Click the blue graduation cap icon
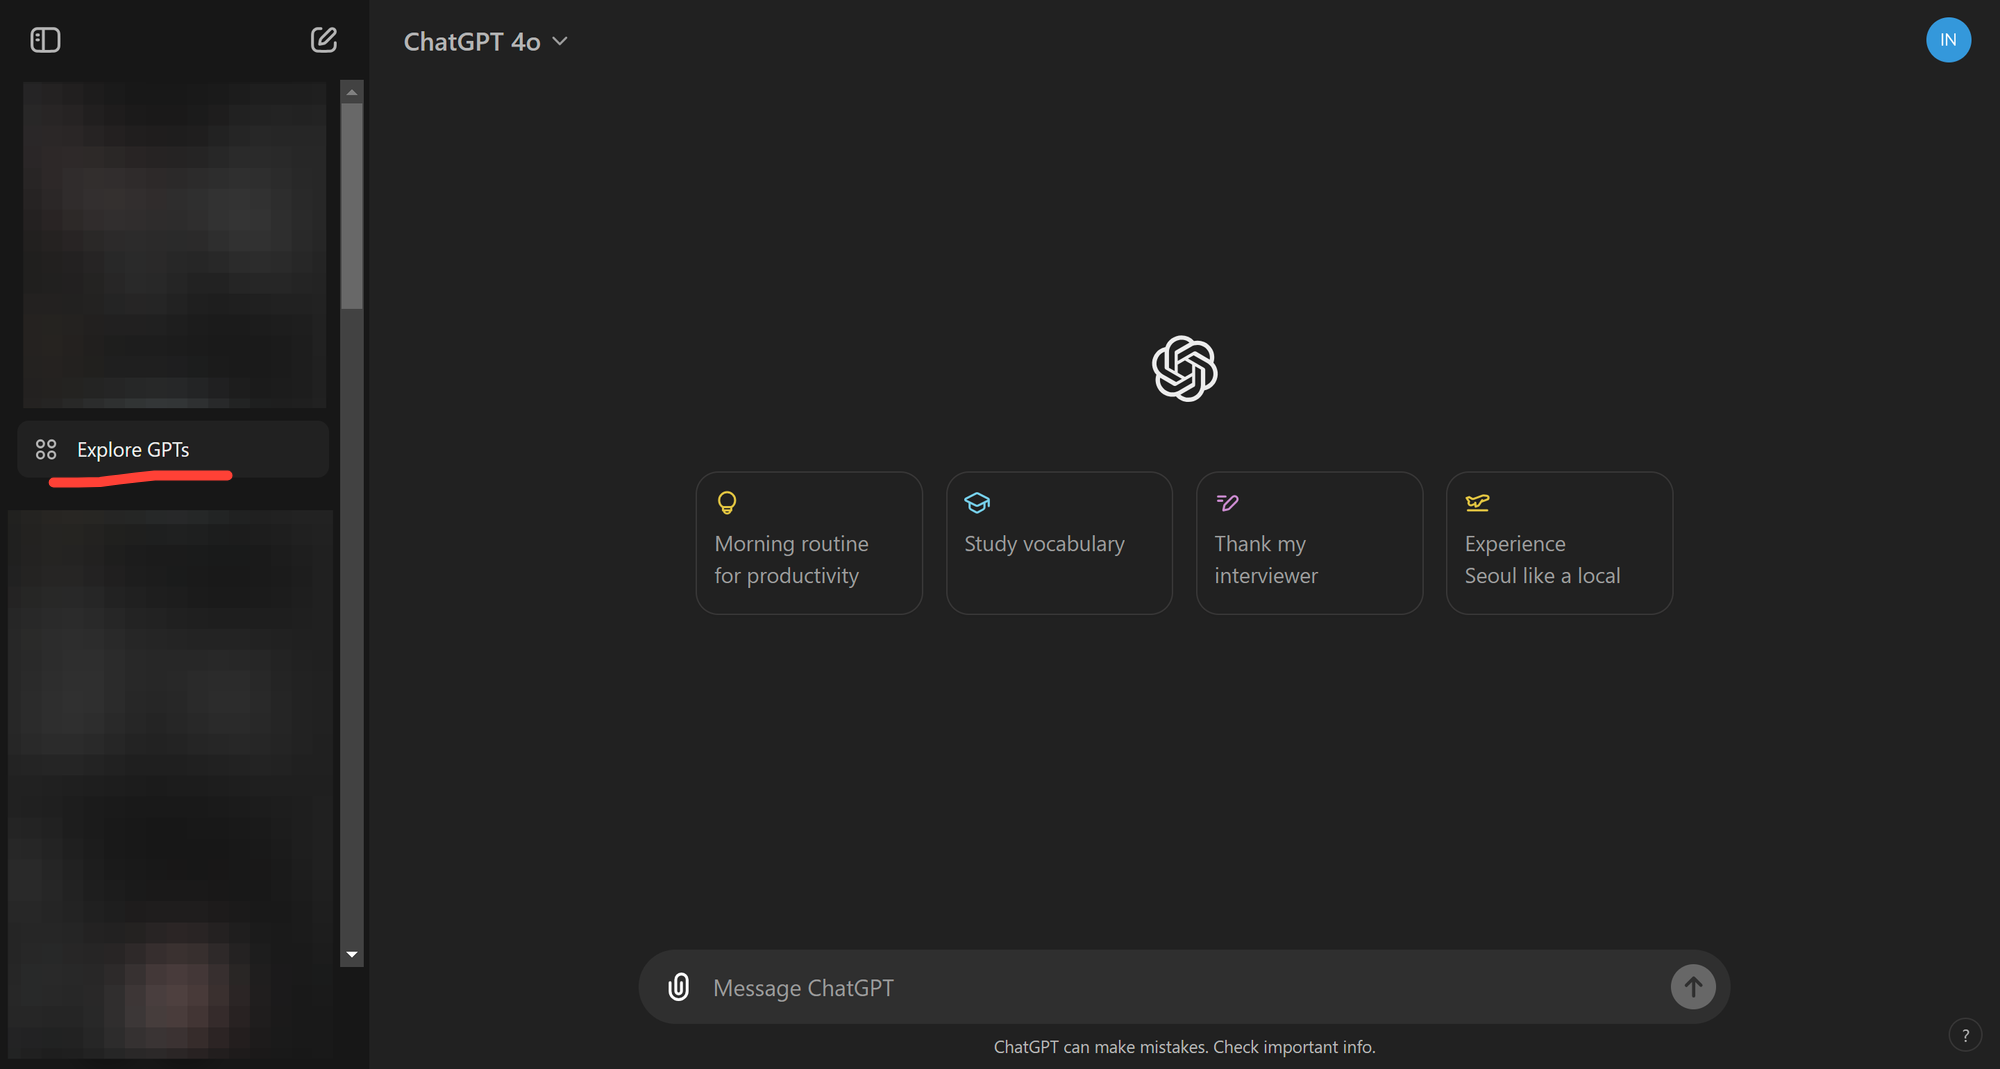Viewport: 2000px width, 1069px height. (x=977, y=502)
